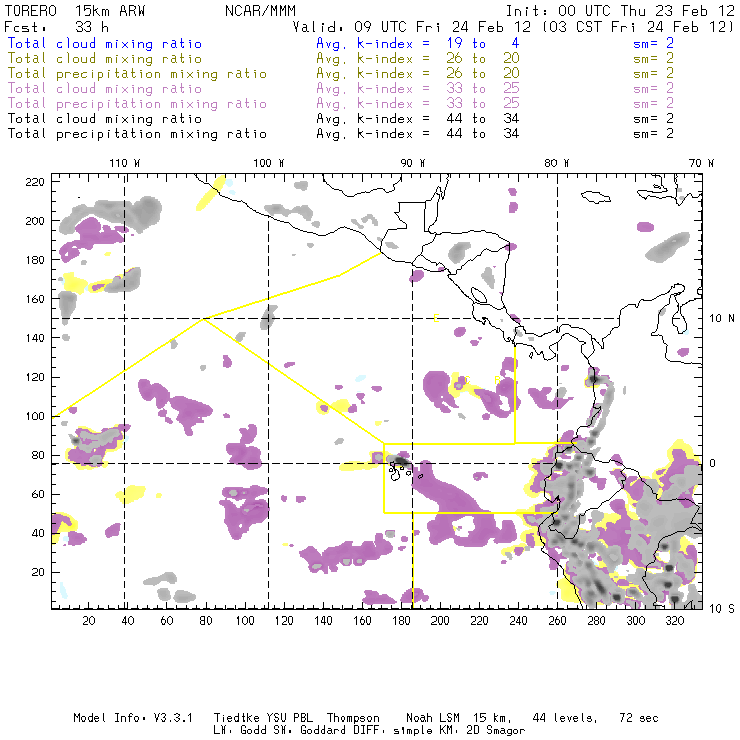This screenshot has width=740, height=740.
Task: Click the '220' tick on vertical axis
Action: [x=35, y=182]
